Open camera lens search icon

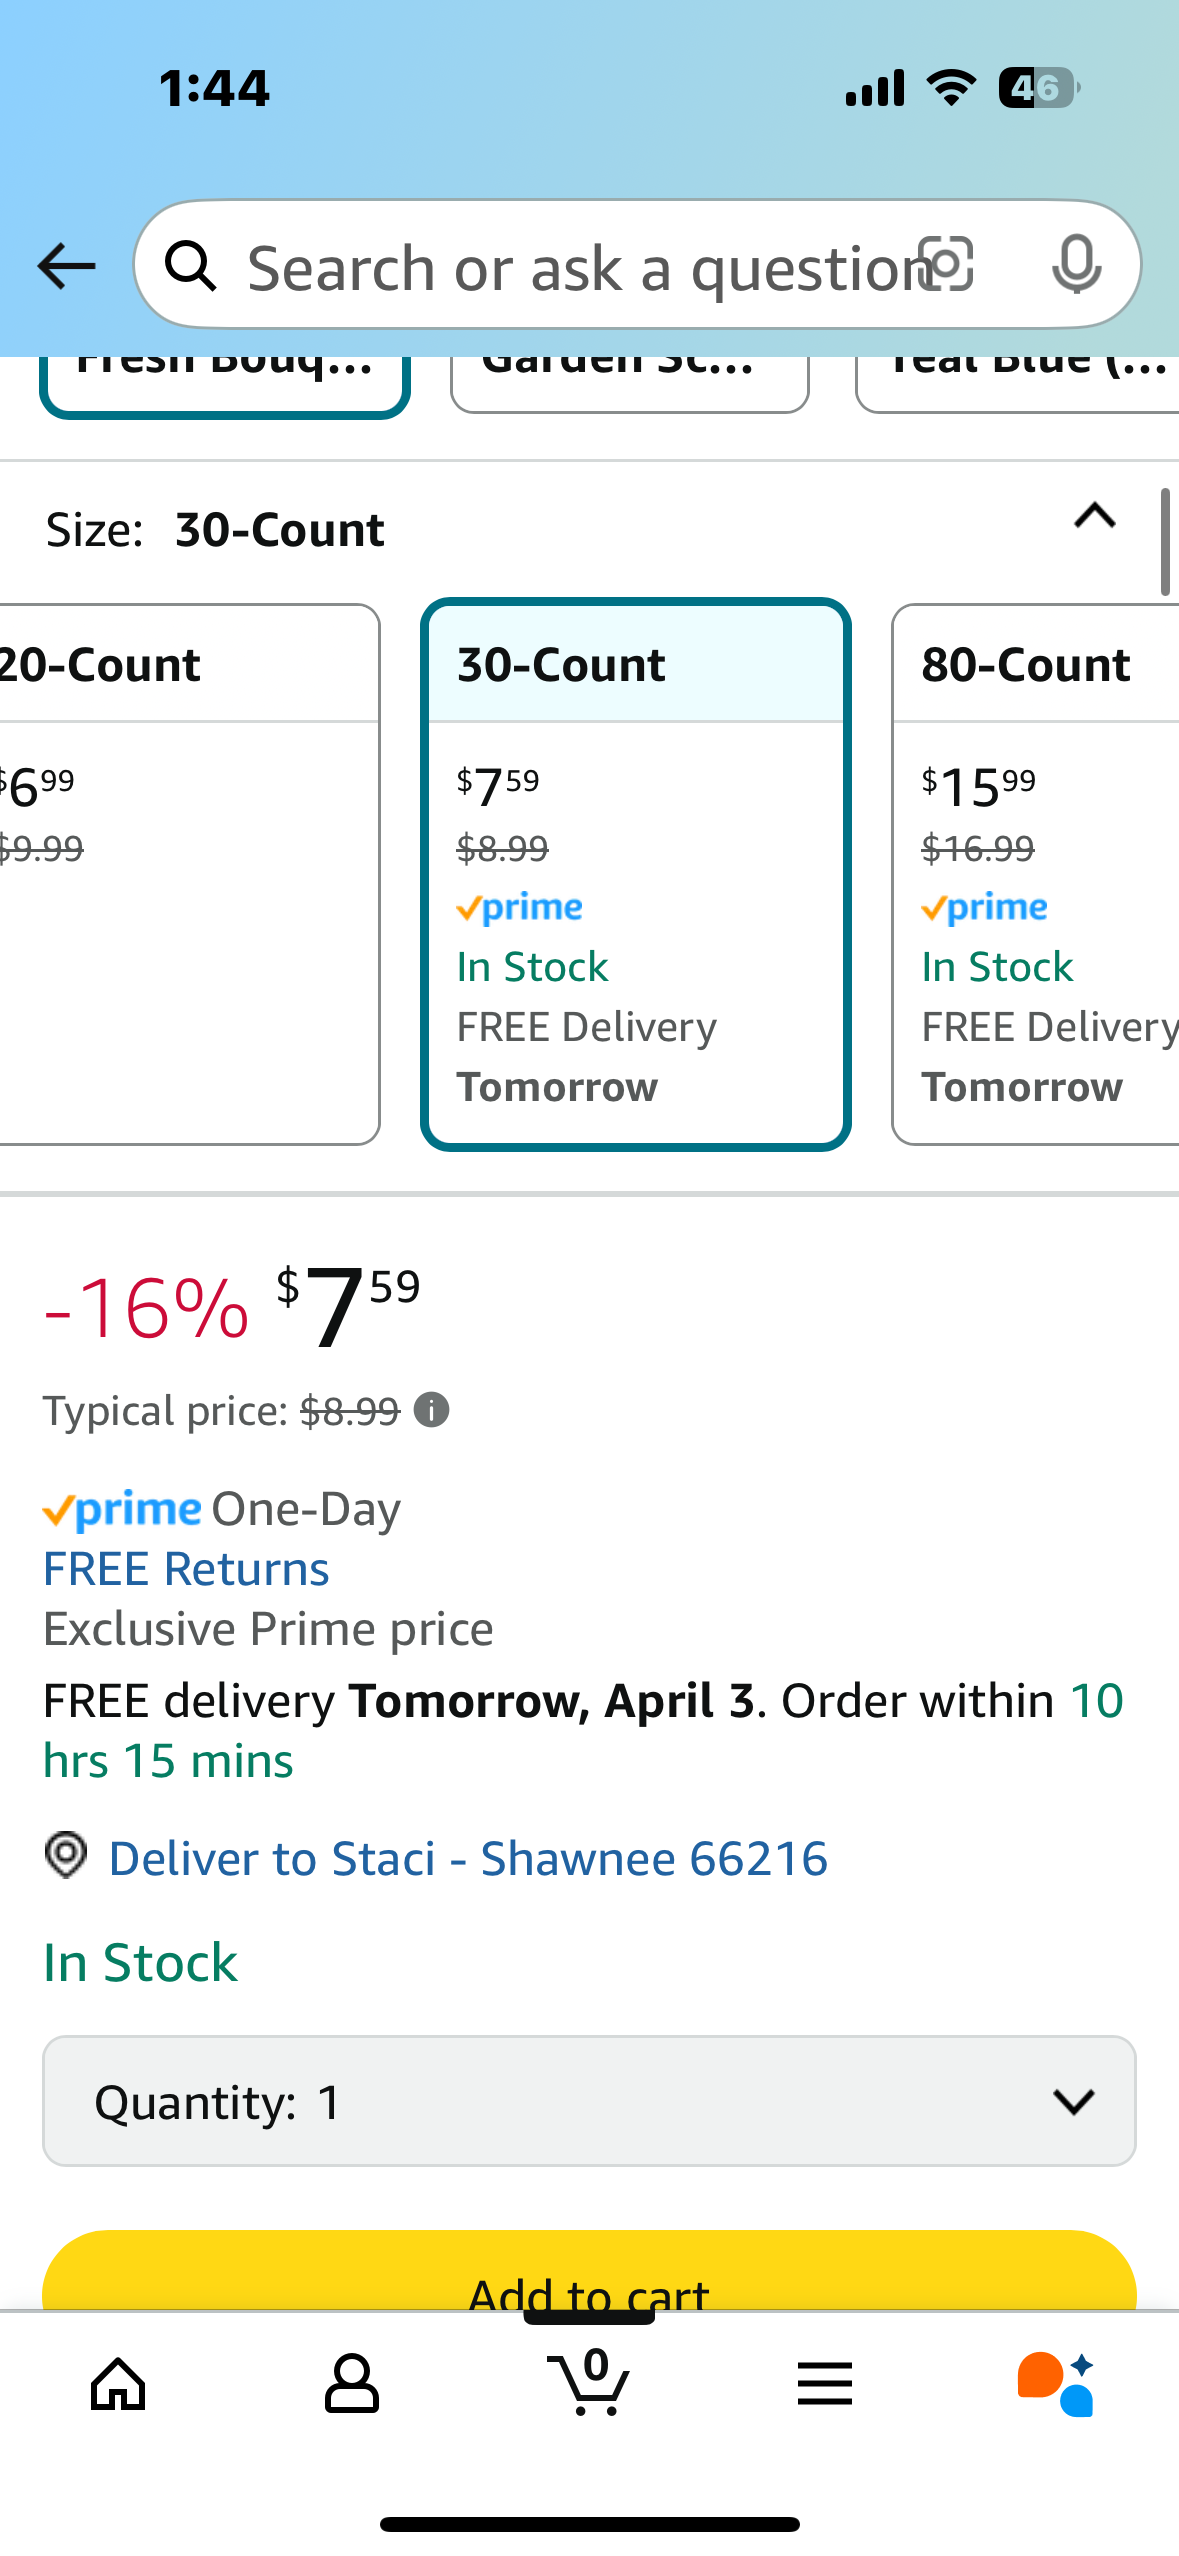pyautogui.click(x=946, y=265)
